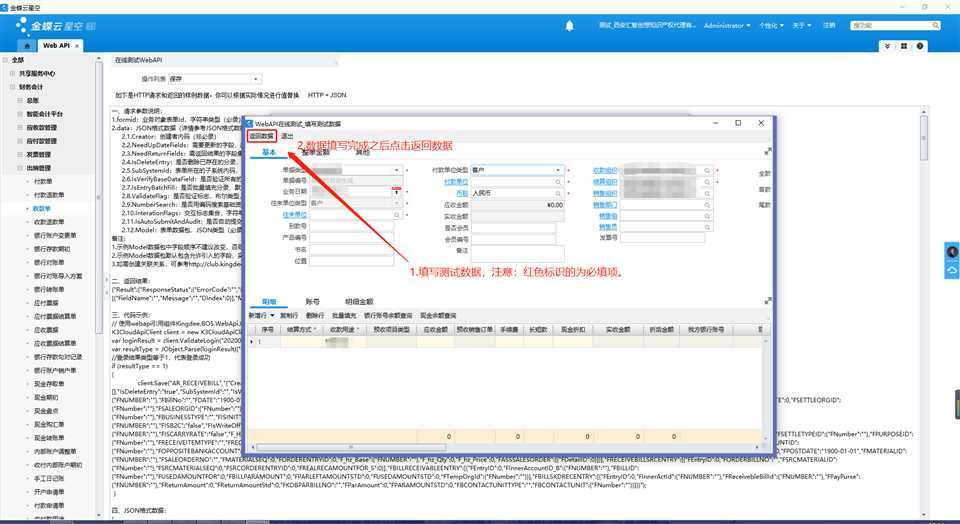Click the 发票号 input field
Screen dimensions: 960x524
click(662, 238)
